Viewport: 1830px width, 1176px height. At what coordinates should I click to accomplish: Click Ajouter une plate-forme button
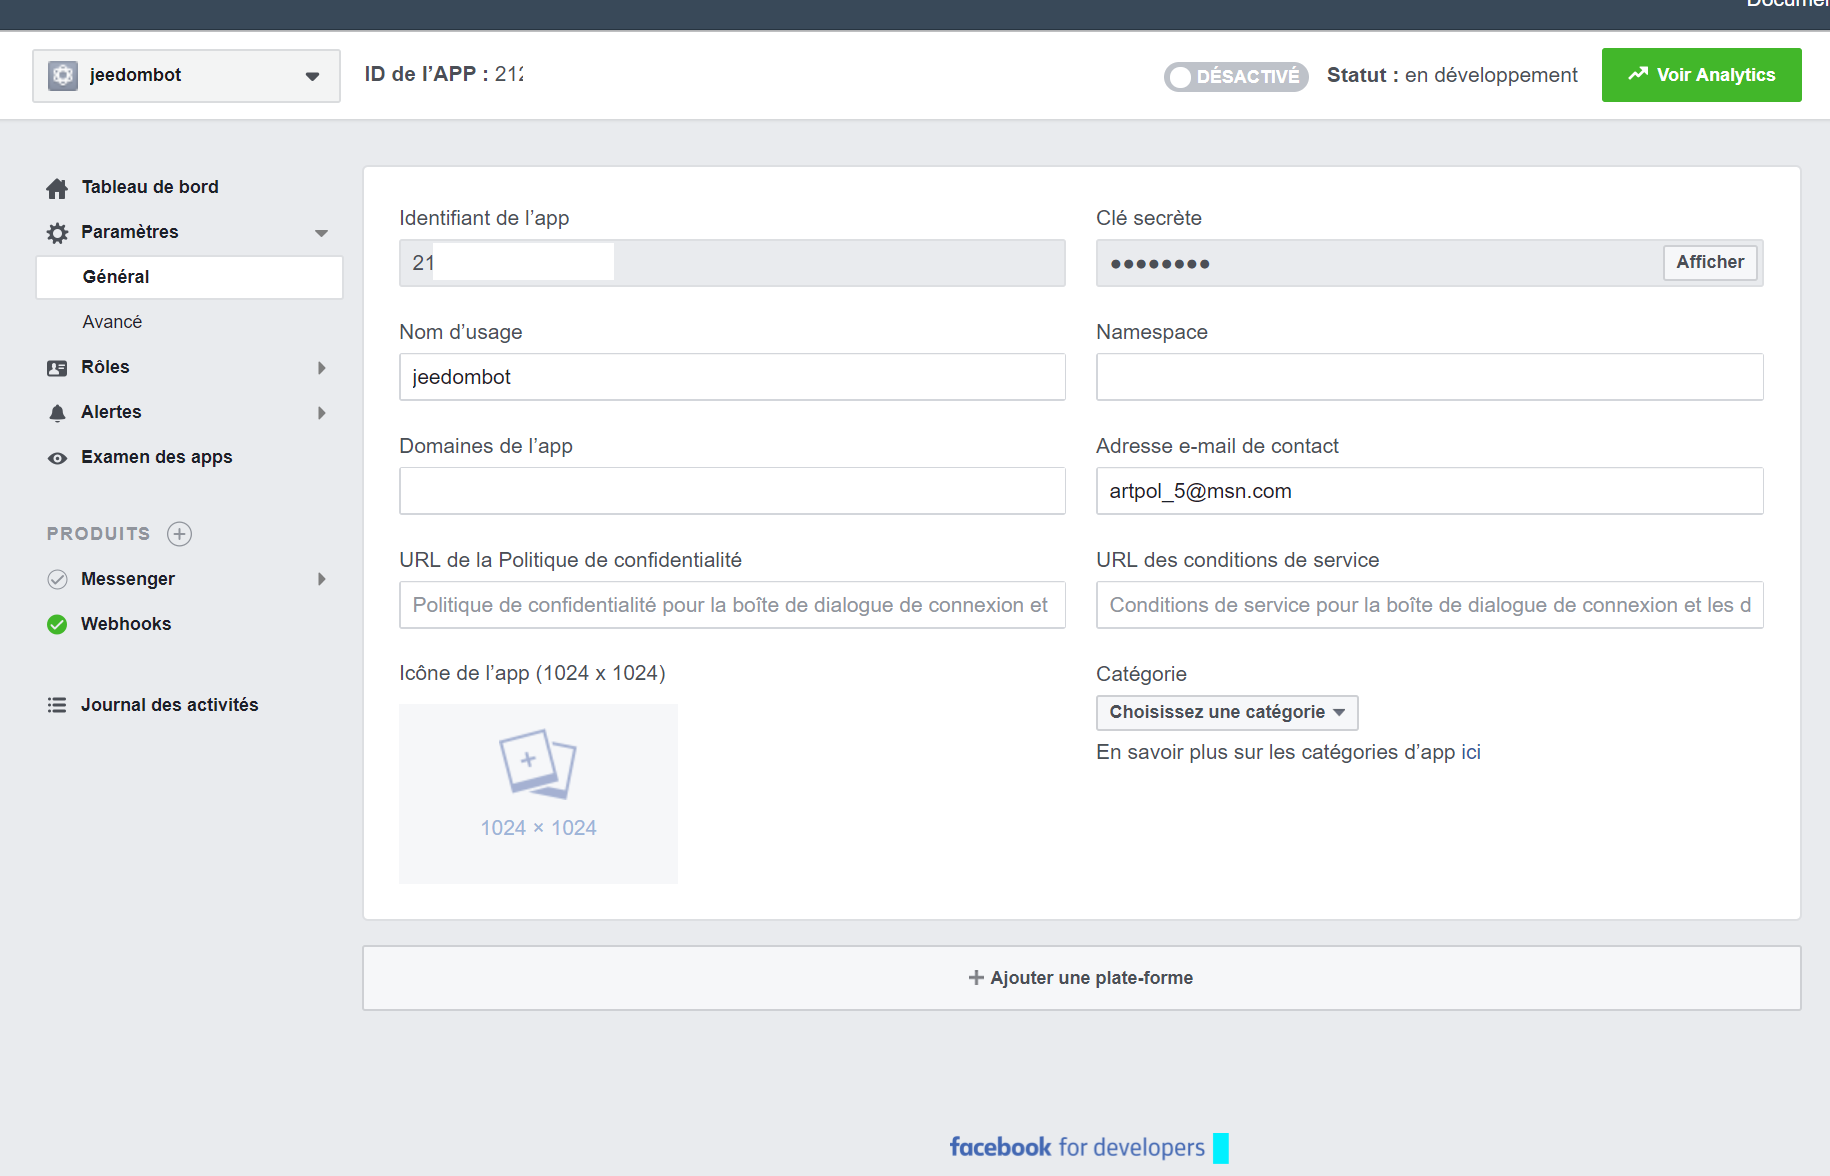(x=1081, y=978)
